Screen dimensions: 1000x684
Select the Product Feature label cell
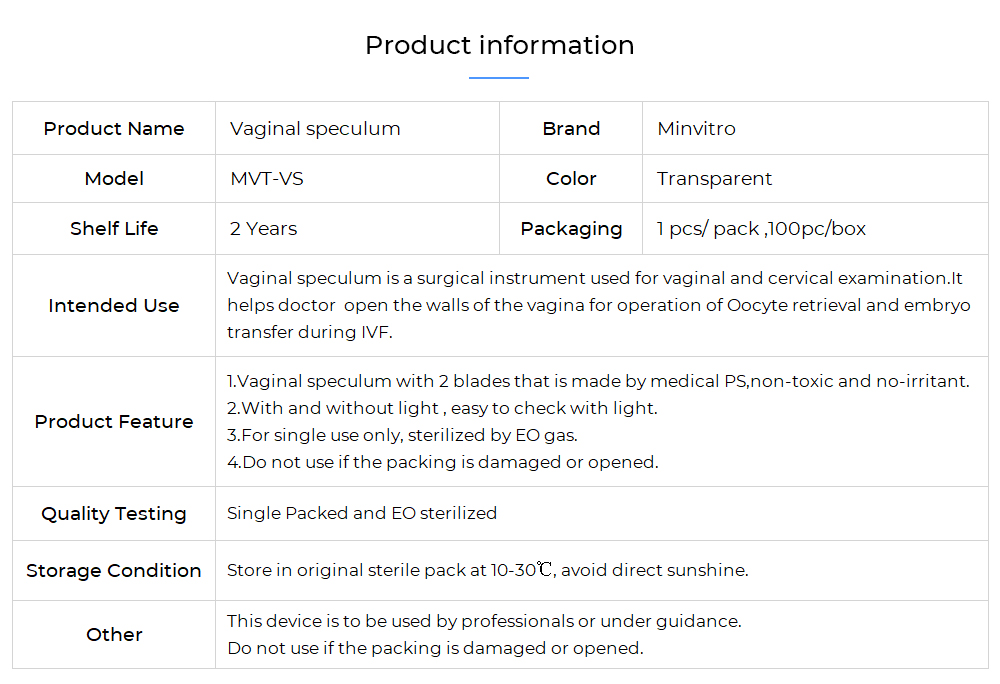point(114,421)
